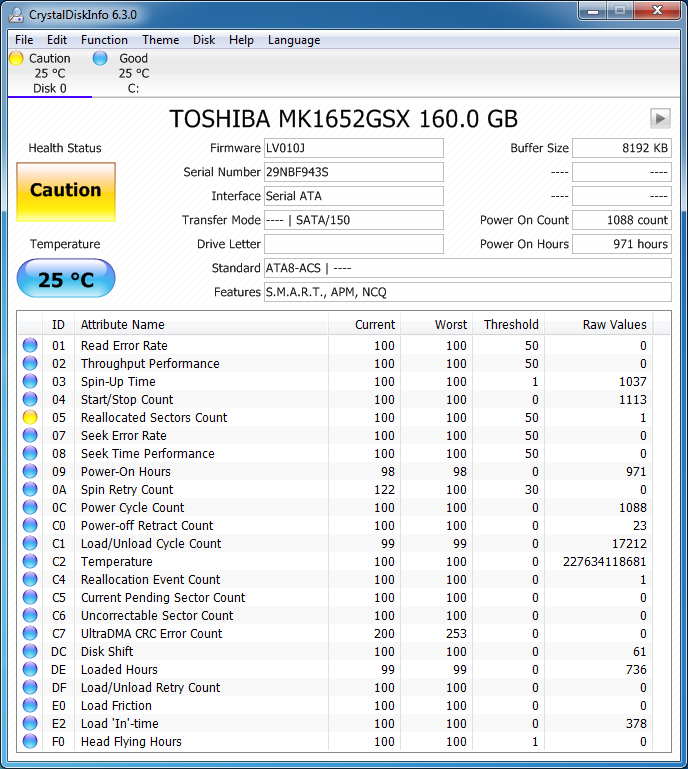
Task: Click blue status icon for Load Friction
Action: click(30, 705)
